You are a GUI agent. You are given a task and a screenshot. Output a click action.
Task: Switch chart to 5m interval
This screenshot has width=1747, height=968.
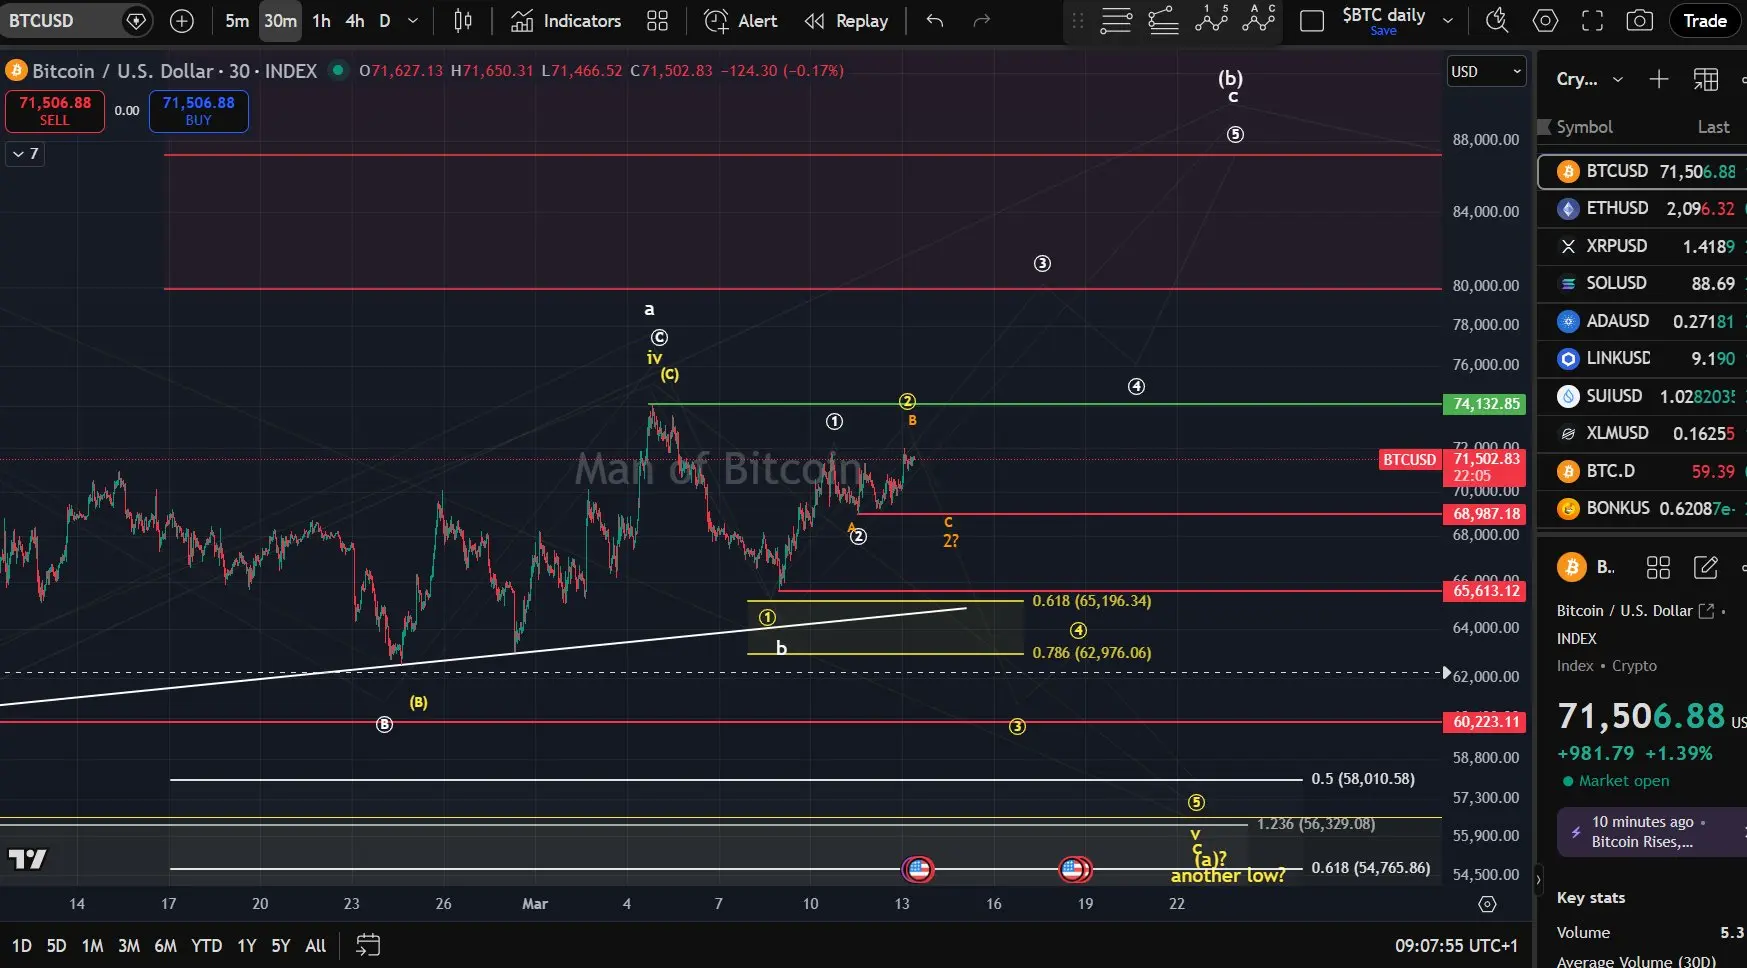click(x=237, y=21)
